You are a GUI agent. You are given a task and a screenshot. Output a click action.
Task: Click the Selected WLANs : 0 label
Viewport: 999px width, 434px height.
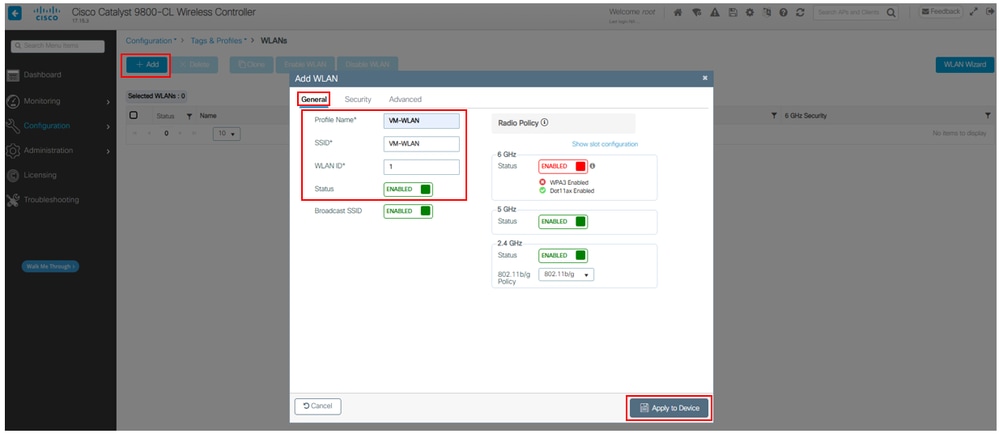[156, 96]
